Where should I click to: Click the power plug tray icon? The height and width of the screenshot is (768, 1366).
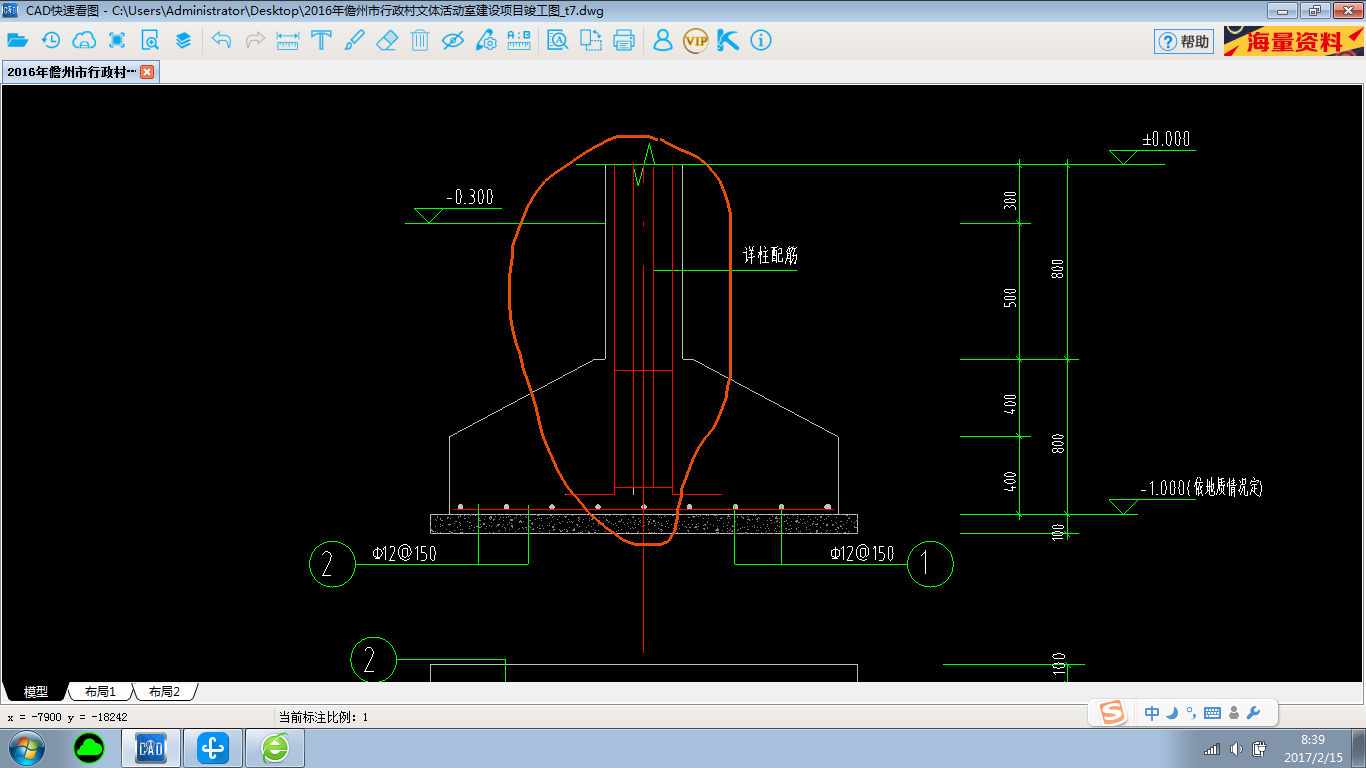1260,748
